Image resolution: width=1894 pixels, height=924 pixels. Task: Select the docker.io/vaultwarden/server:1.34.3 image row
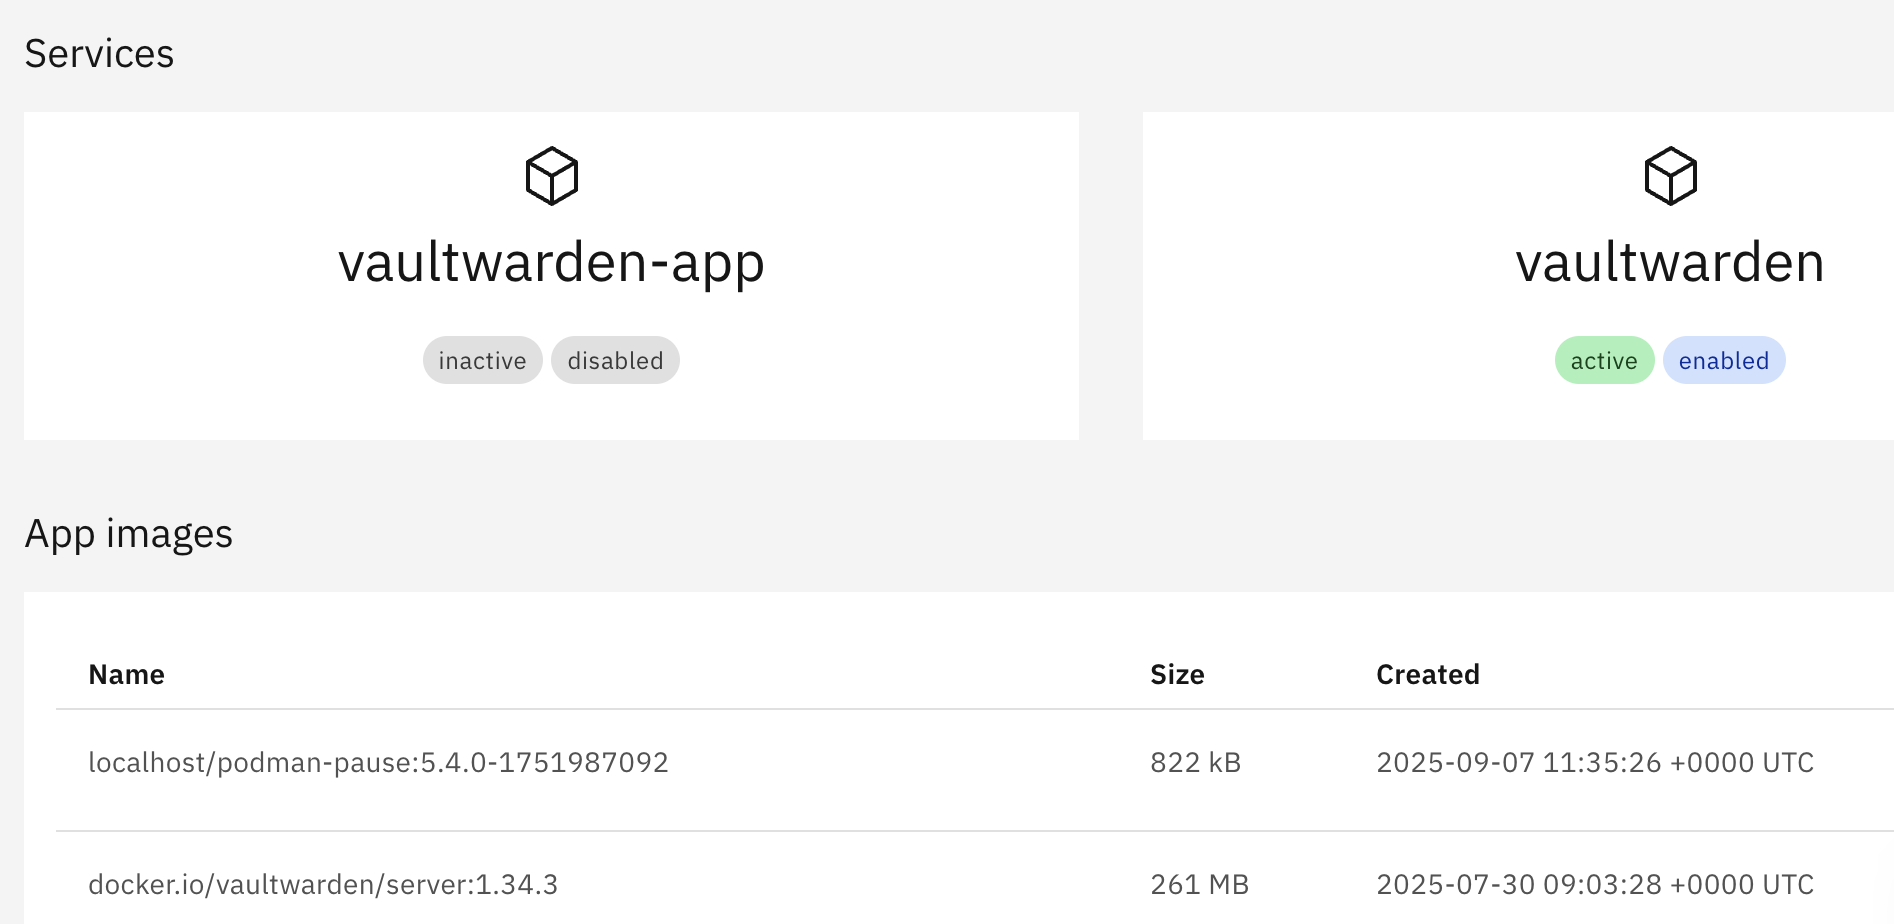(x=323, y=885)
